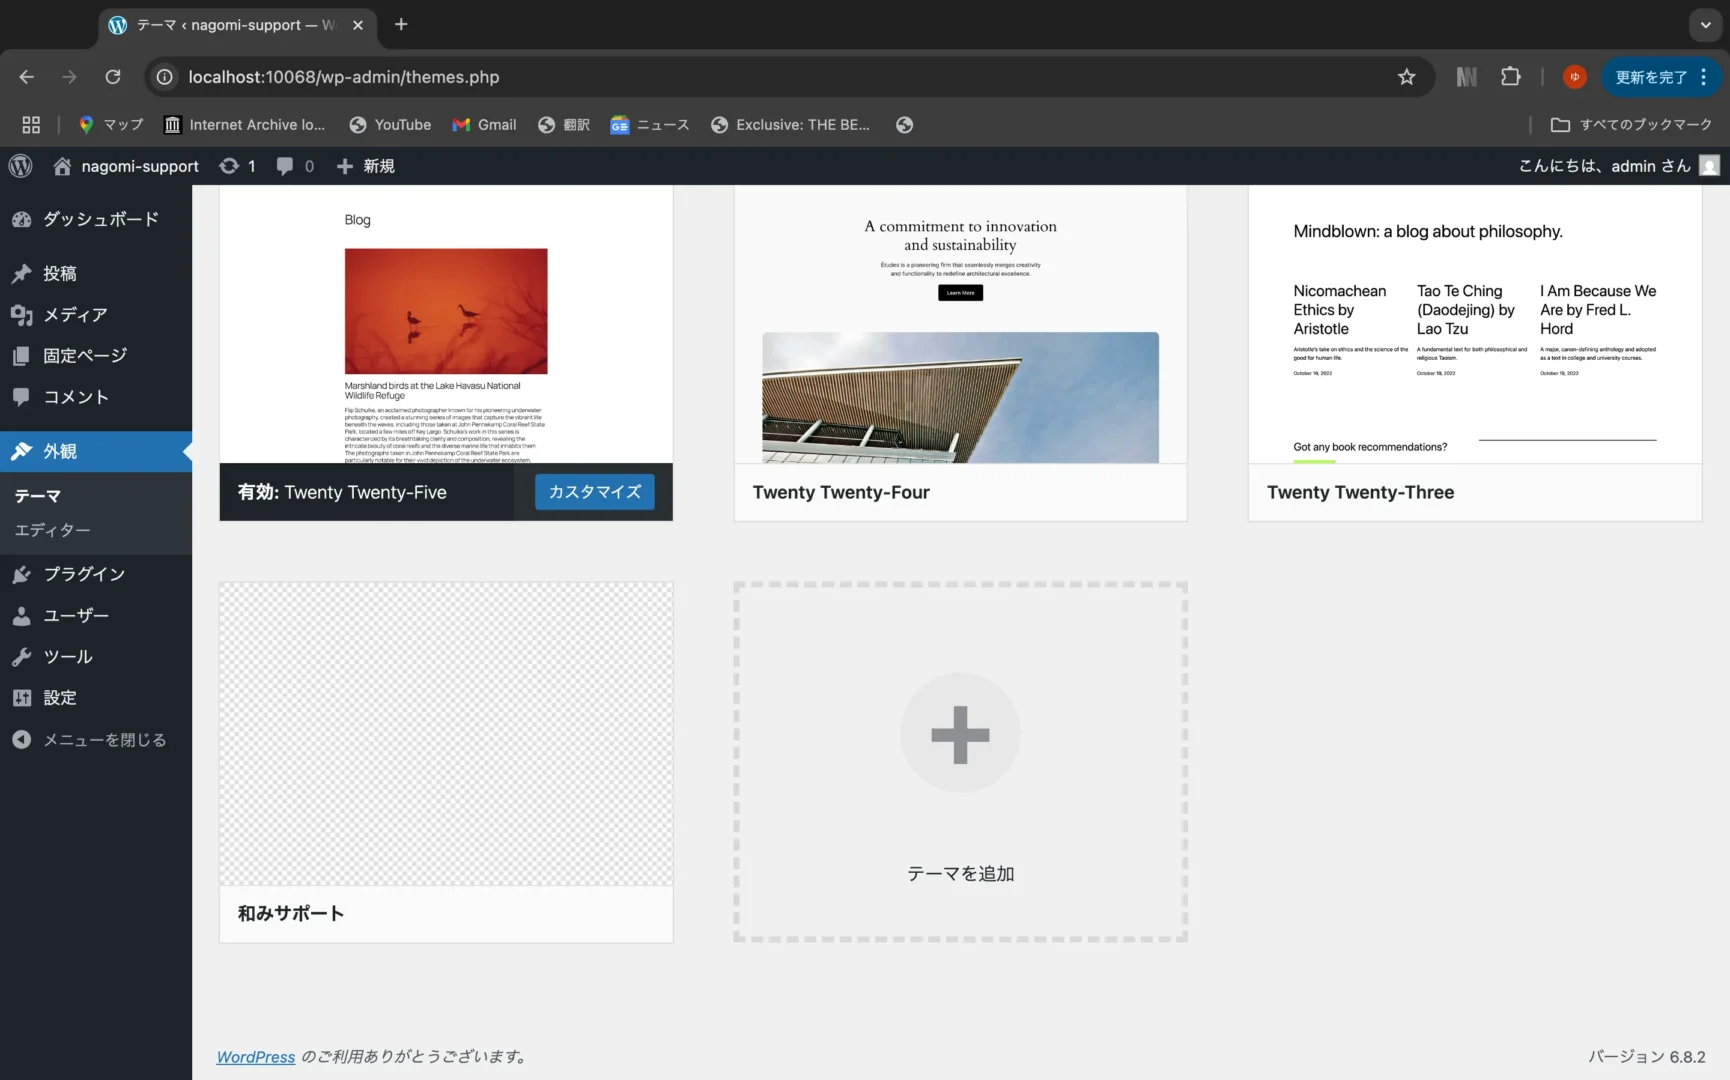Open the 設定 settings menu
This screenshot has height=1080, width=1730.
click(x=60, y=698)
